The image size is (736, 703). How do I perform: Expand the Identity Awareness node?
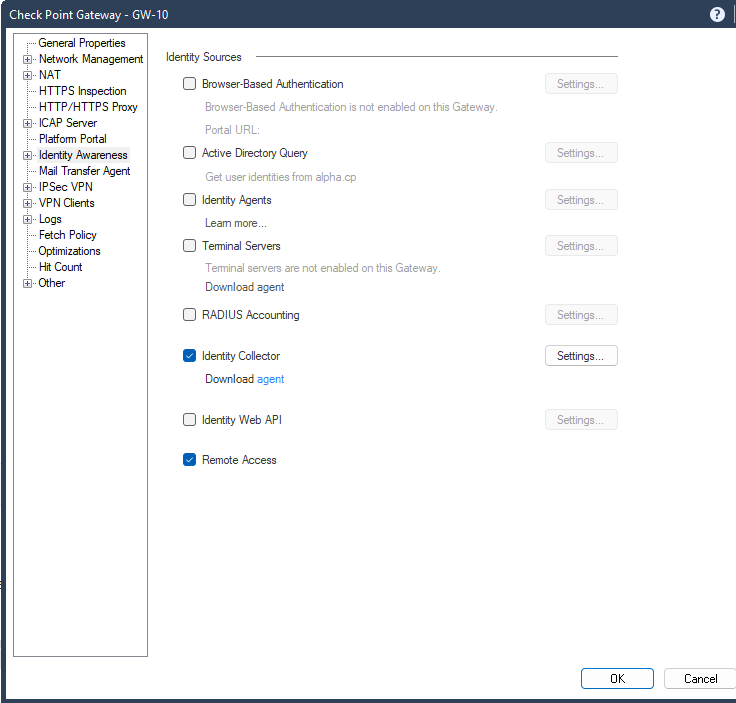(x=27, y=155)
